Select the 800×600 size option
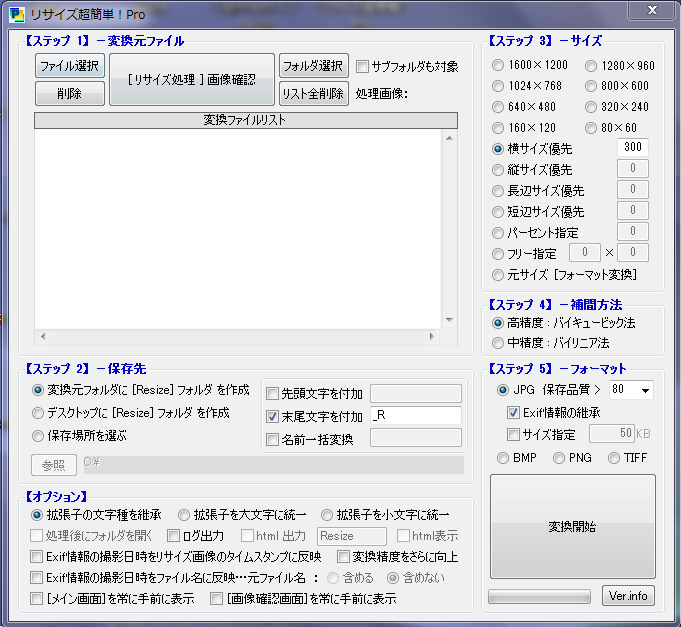The width and height of the screenshot is (681, 627). [591, 86]
